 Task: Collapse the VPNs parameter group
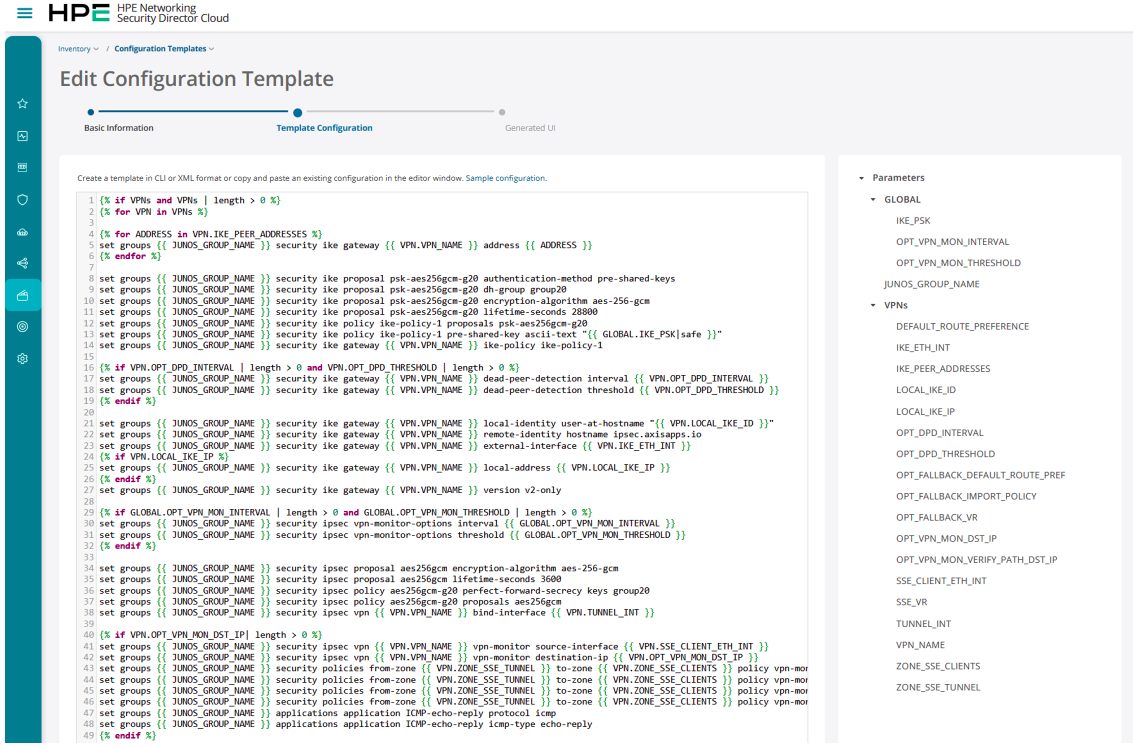coord(873,305)
